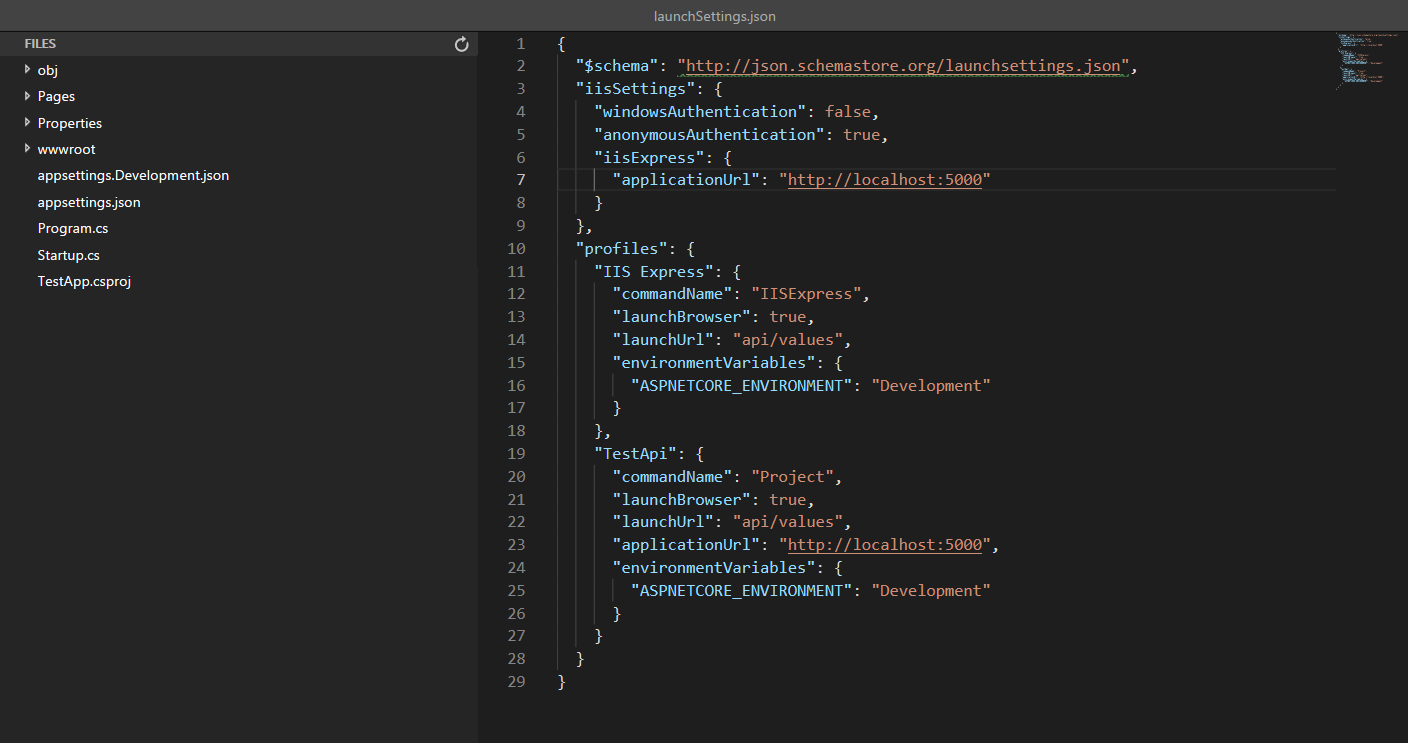Click the true value on line 5
The image size is (1408, 743).
[862, 134]
